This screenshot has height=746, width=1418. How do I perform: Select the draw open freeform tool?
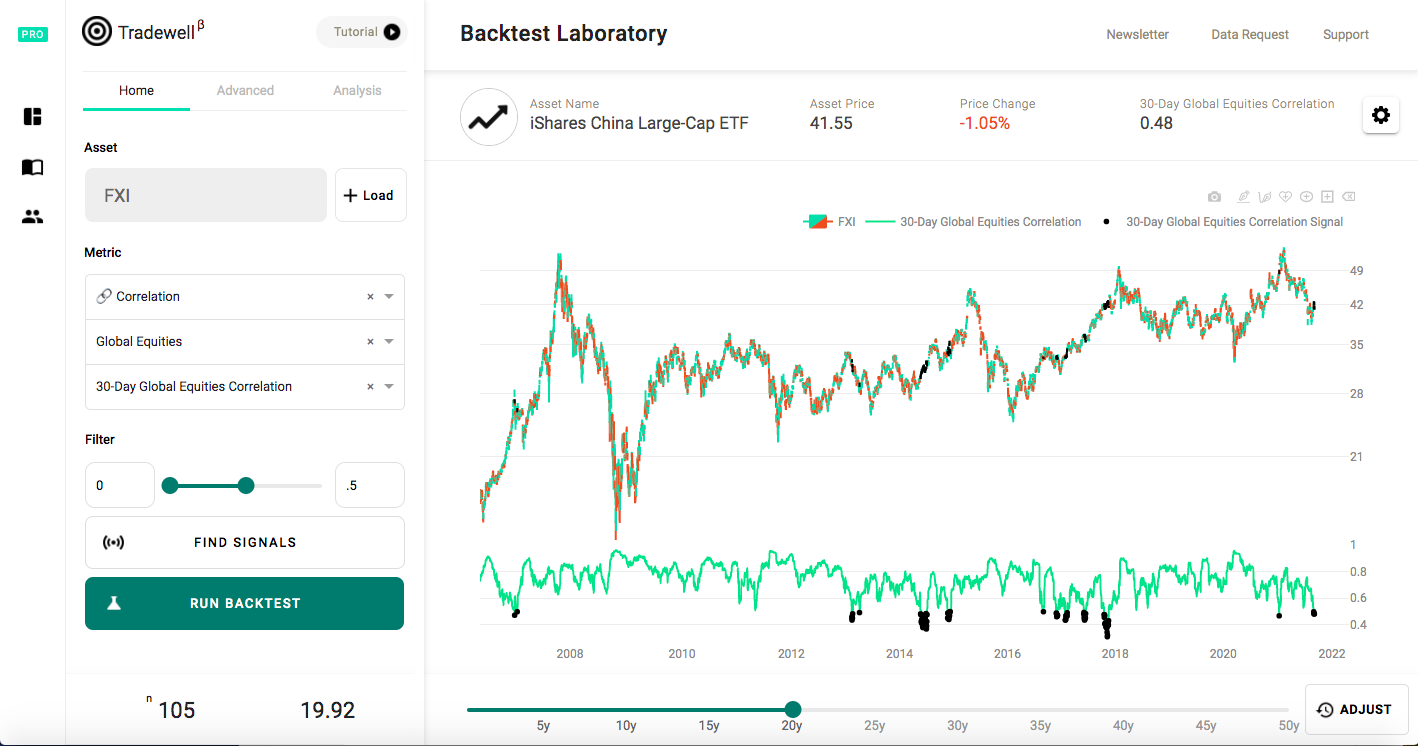(x=1264, y=196)
